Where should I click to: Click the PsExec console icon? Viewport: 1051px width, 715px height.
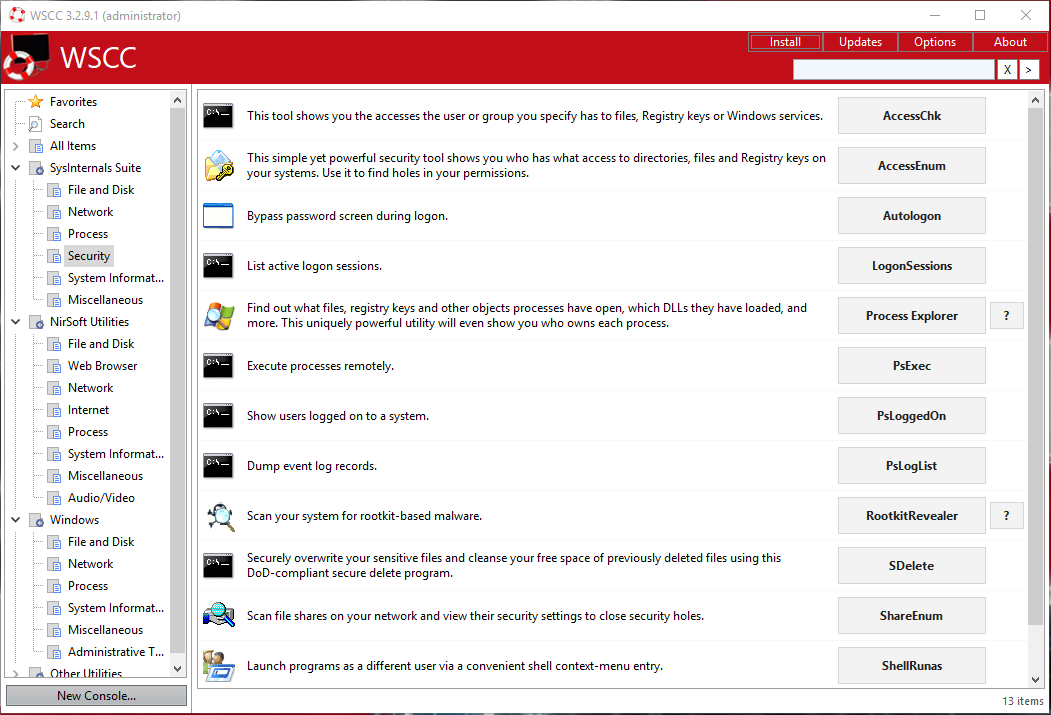point(219,366)
